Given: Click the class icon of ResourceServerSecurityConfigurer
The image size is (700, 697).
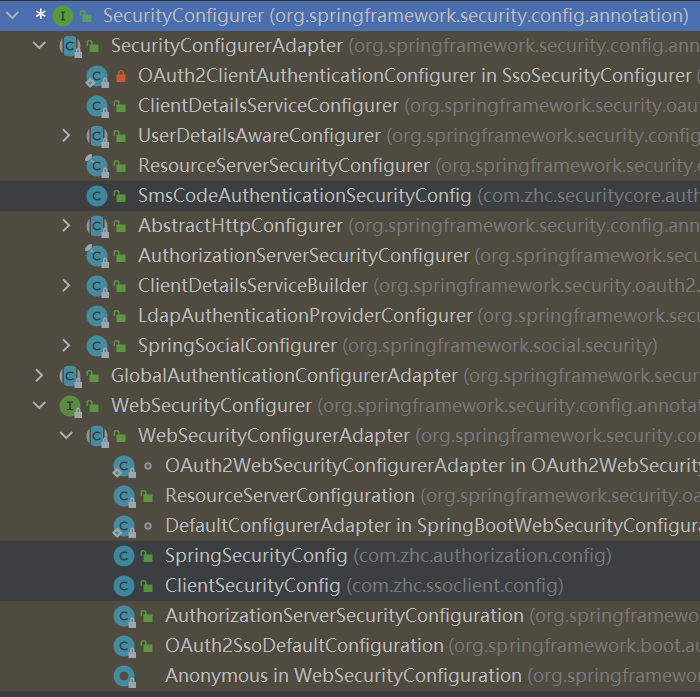Looking at the screenshot, I should [x=97, y=166].
